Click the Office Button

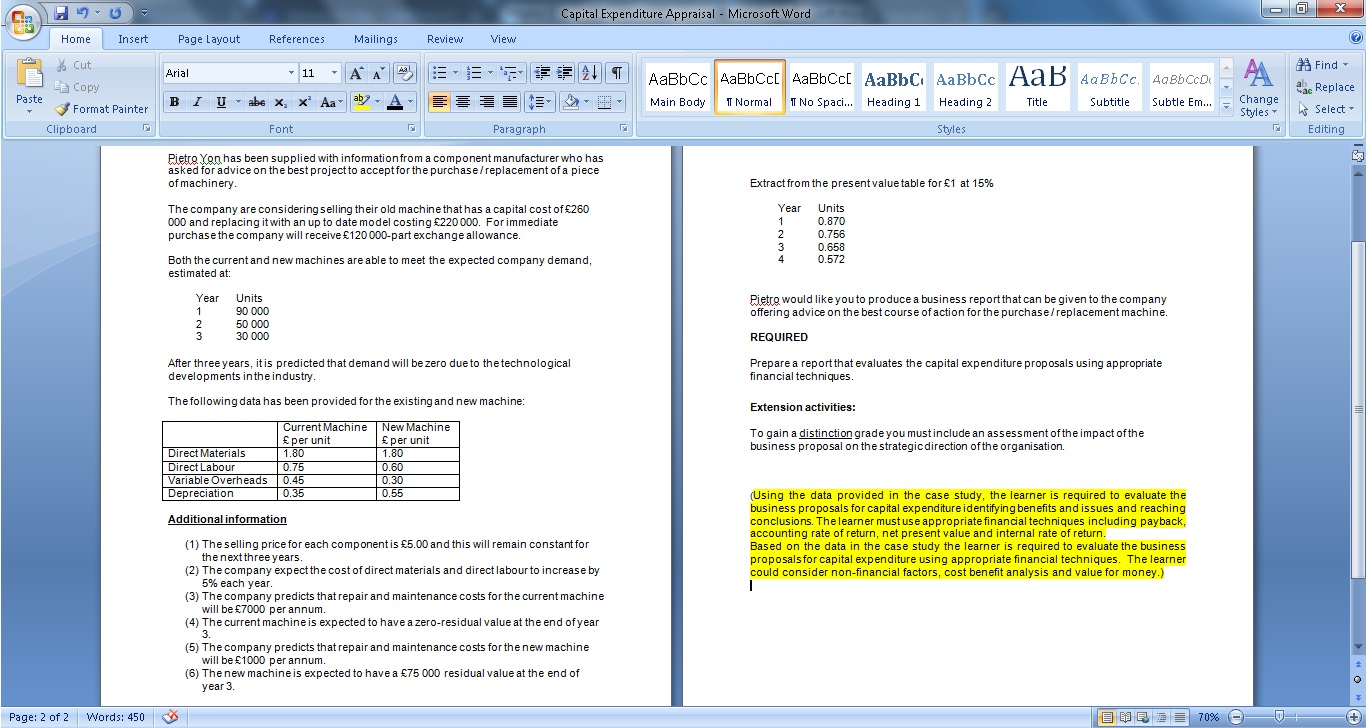coord(23,21)
